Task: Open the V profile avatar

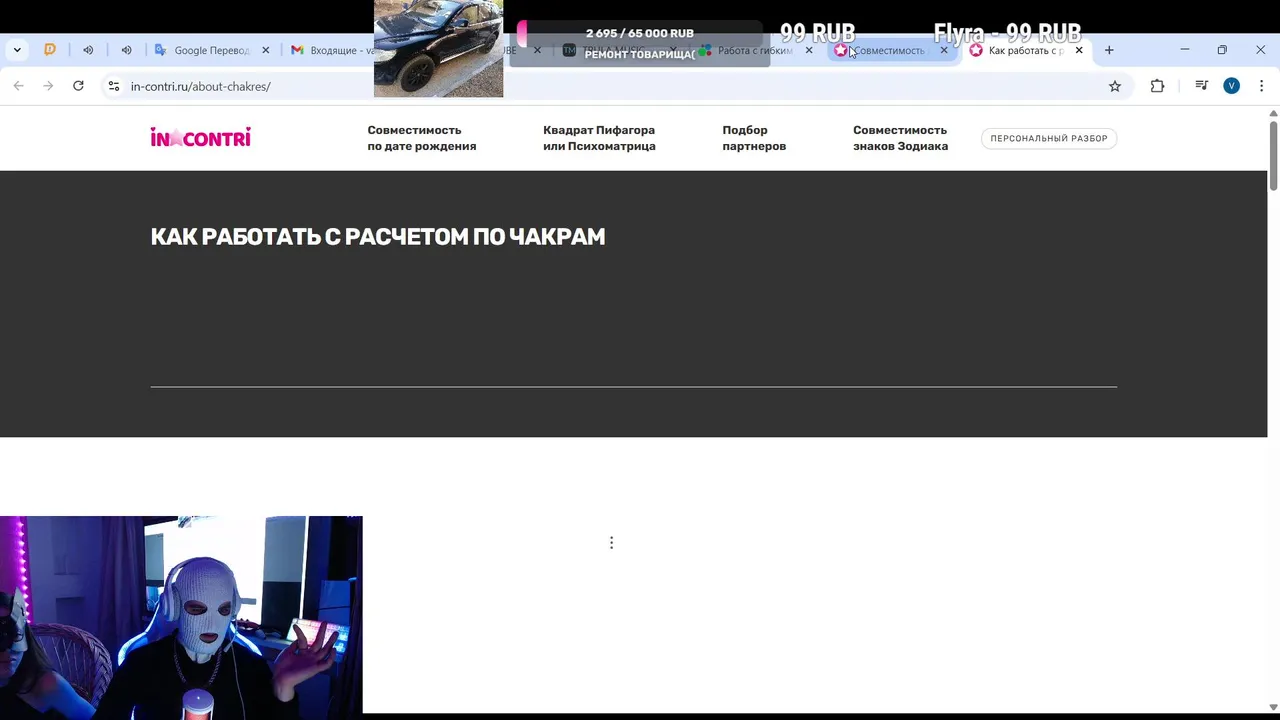Action: [x=1232, y=86]
